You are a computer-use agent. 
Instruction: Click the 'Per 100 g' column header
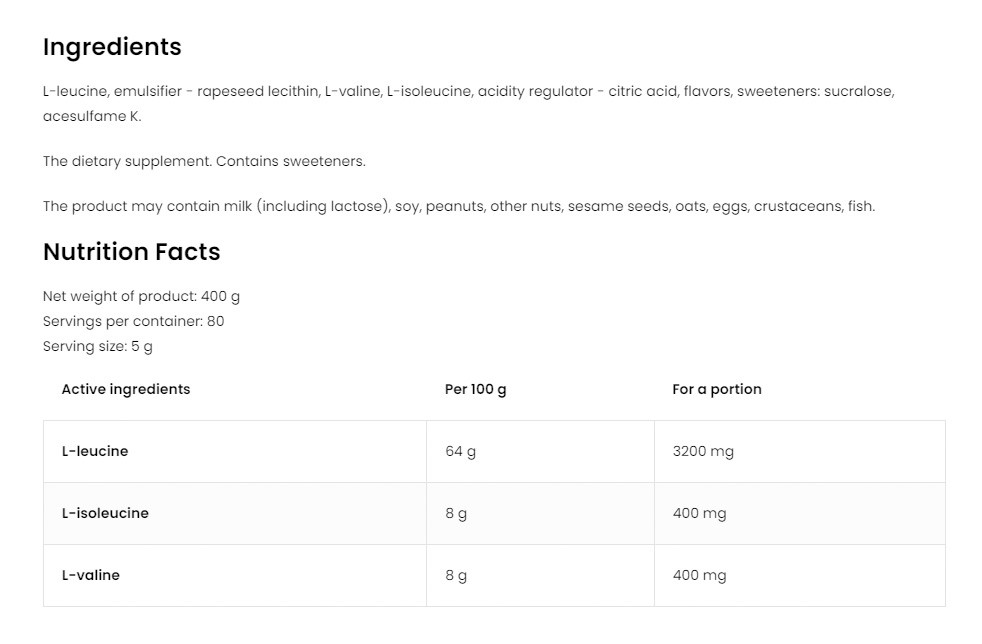(x=475, y=389)
